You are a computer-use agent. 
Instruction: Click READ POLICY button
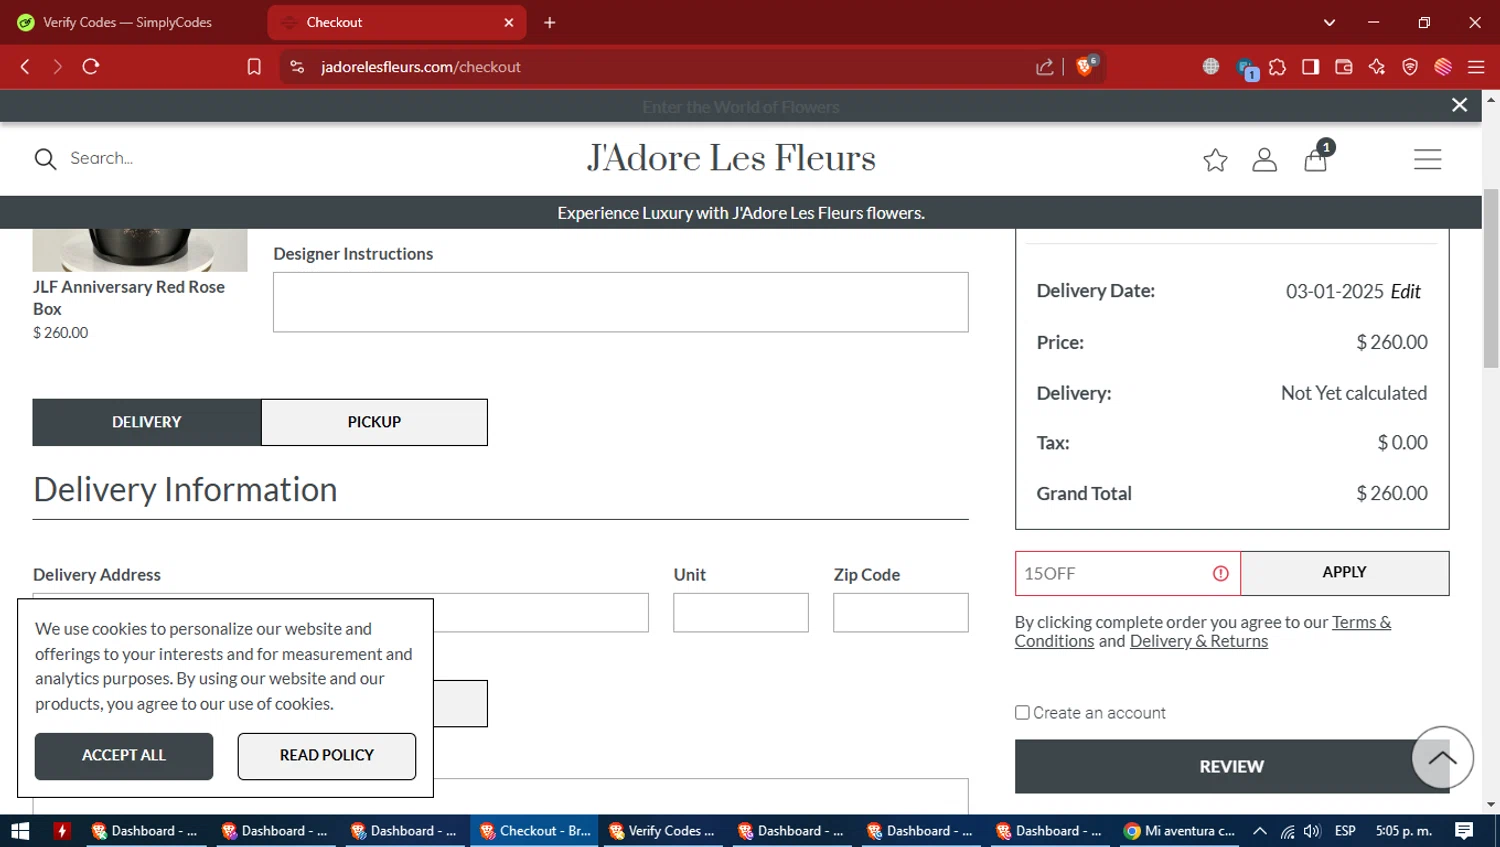327,756
